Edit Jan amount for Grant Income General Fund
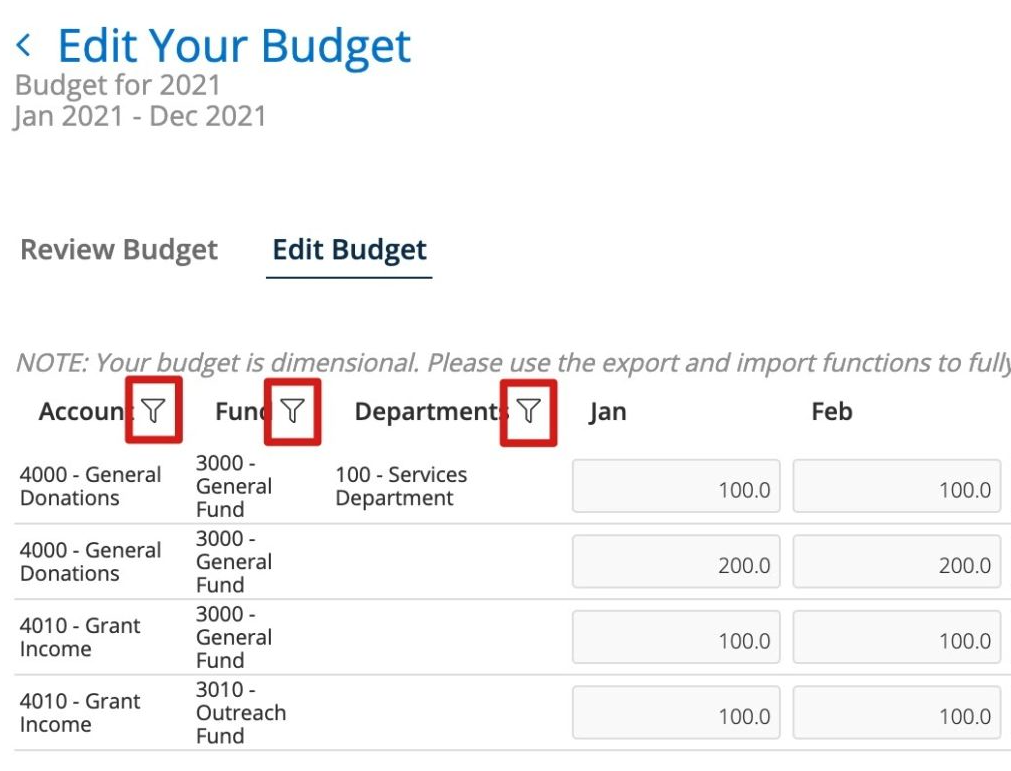 [x=676, y=637]
